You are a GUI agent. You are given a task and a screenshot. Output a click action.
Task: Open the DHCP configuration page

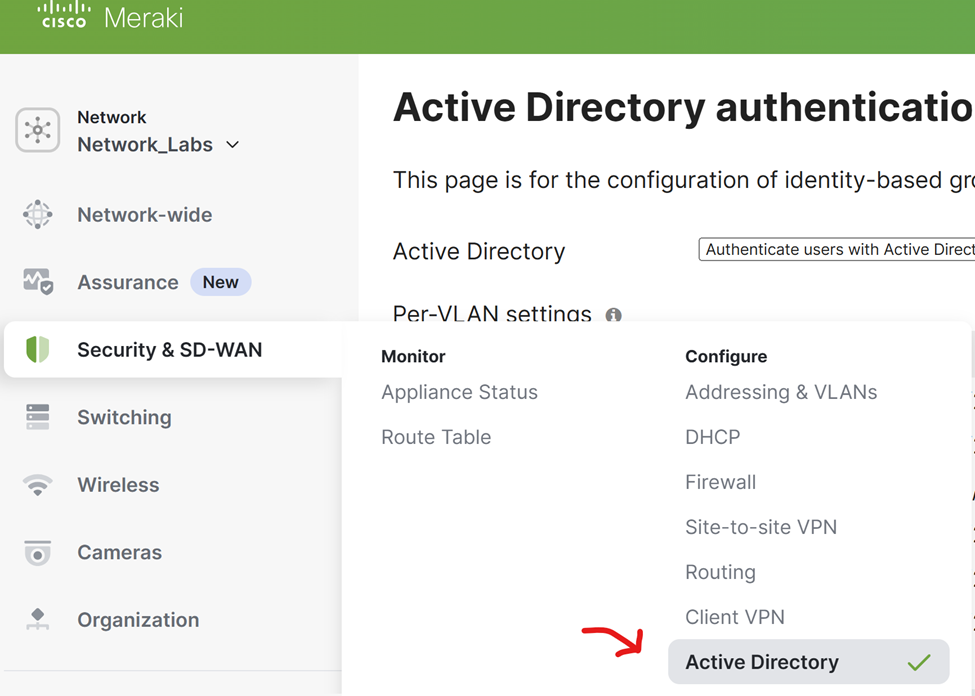713,437
